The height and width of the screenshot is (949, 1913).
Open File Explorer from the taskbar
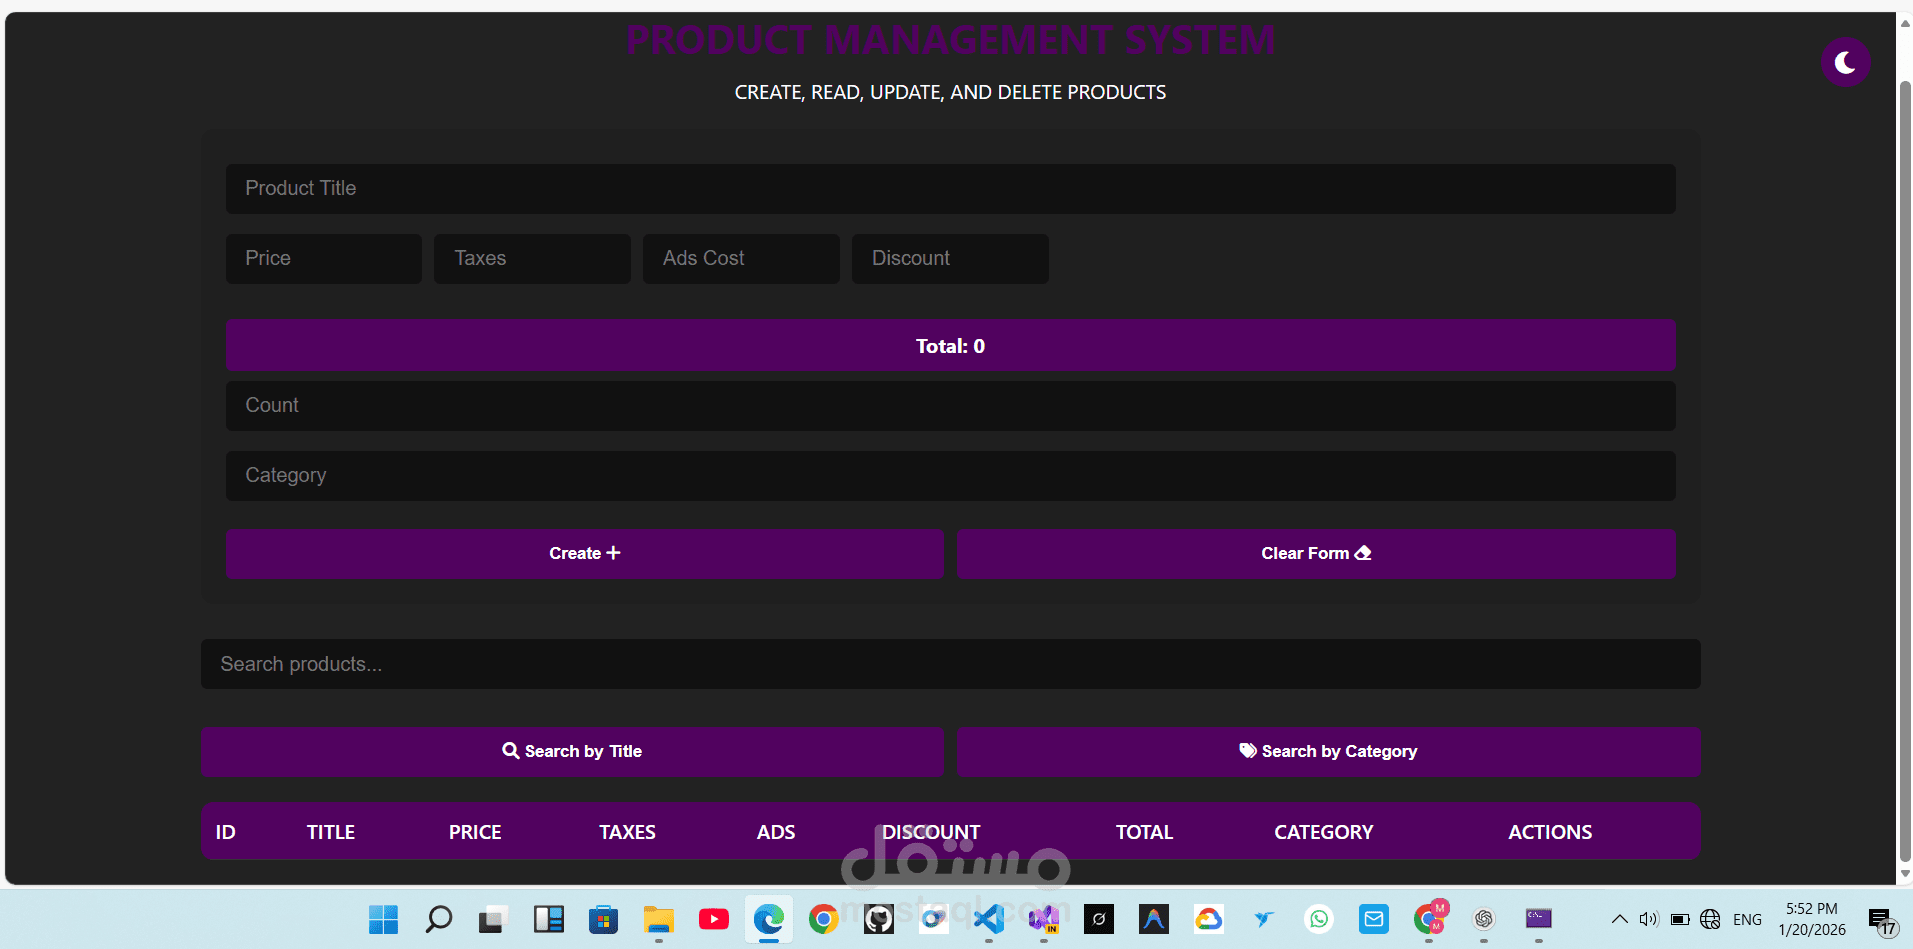[658, 919]
